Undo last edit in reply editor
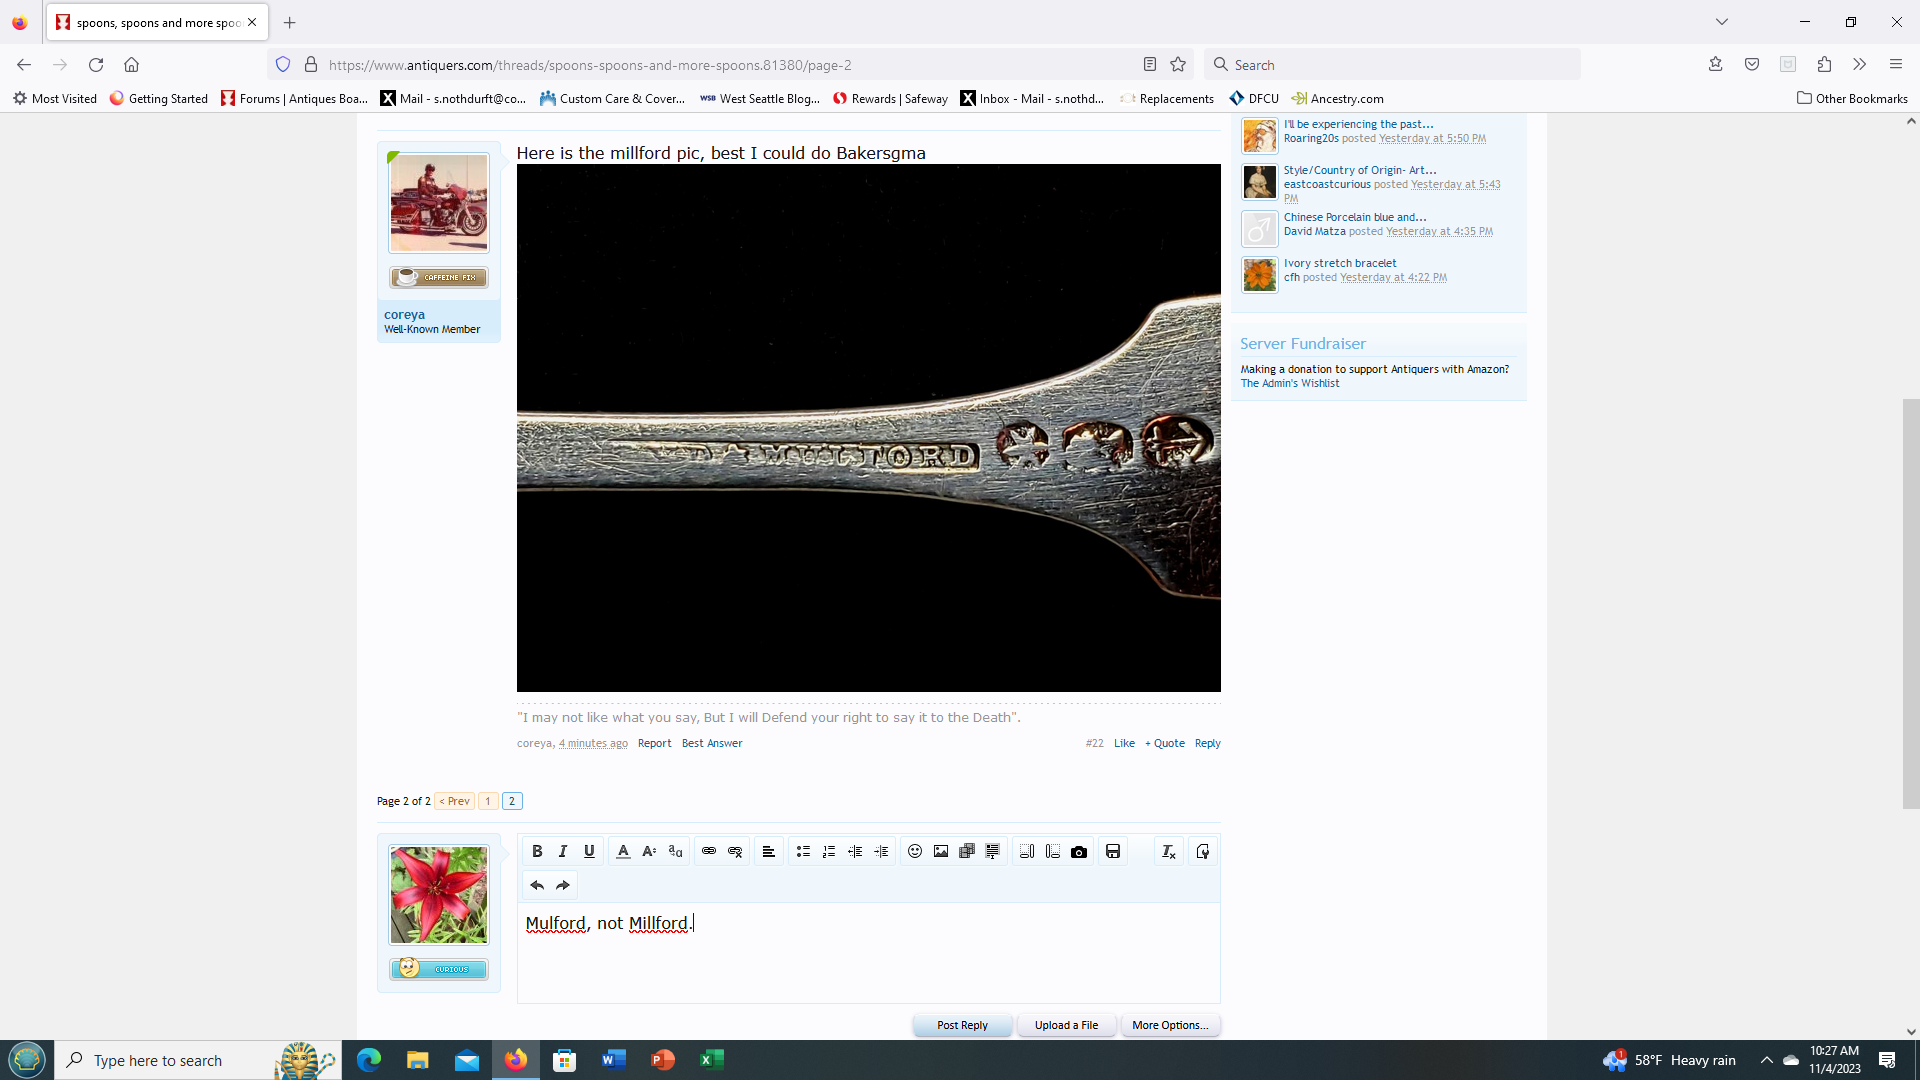The height and width of the screenshot is (1080, 1920). tap(537, 885)
